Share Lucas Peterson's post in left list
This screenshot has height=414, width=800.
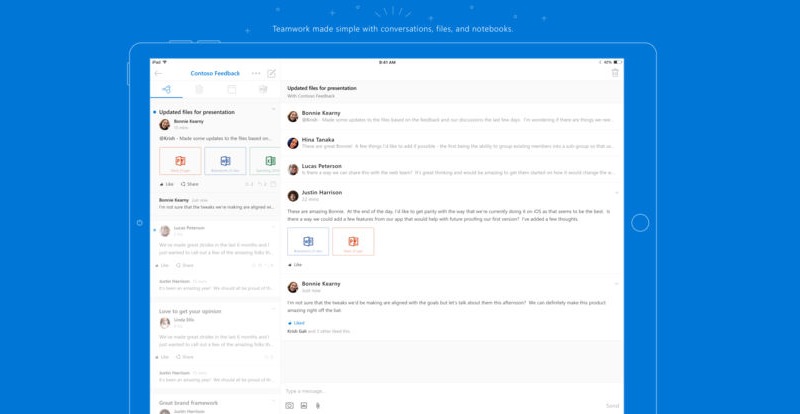click(185, 265)
